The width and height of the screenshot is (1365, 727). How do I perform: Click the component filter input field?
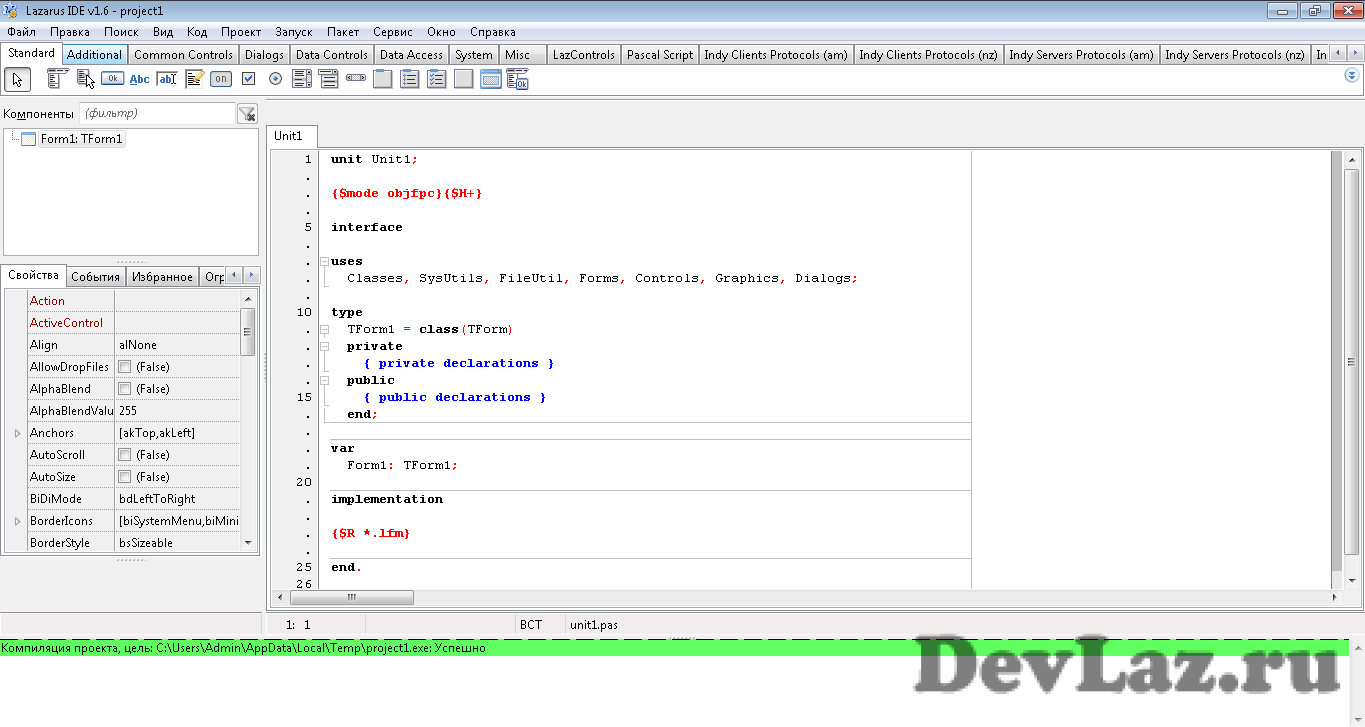[157, 114]
